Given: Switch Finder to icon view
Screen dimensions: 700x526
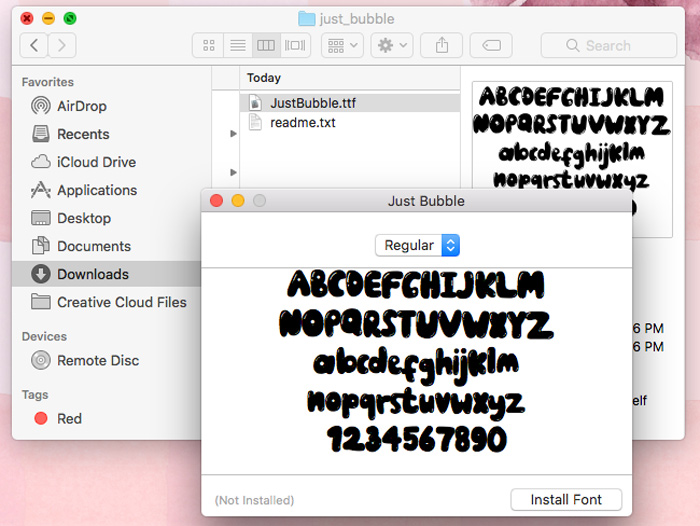Looking at the screenshot, I should coord(208,45).
